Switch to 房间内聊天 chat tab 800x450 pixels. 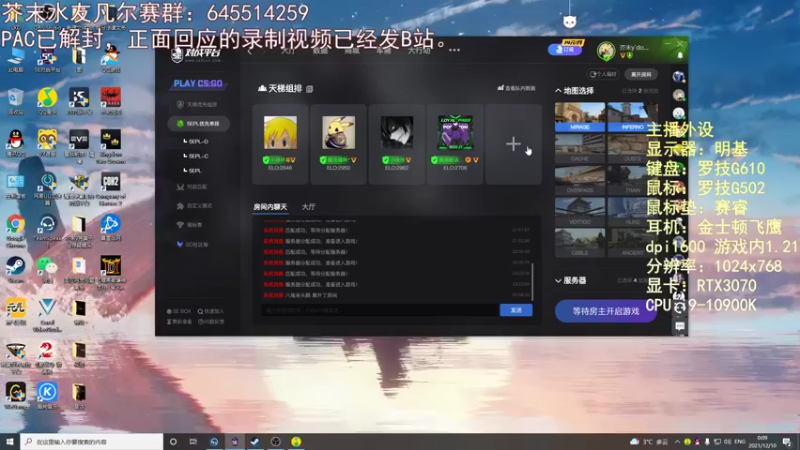pyautogui.click(x=270, y=207)
